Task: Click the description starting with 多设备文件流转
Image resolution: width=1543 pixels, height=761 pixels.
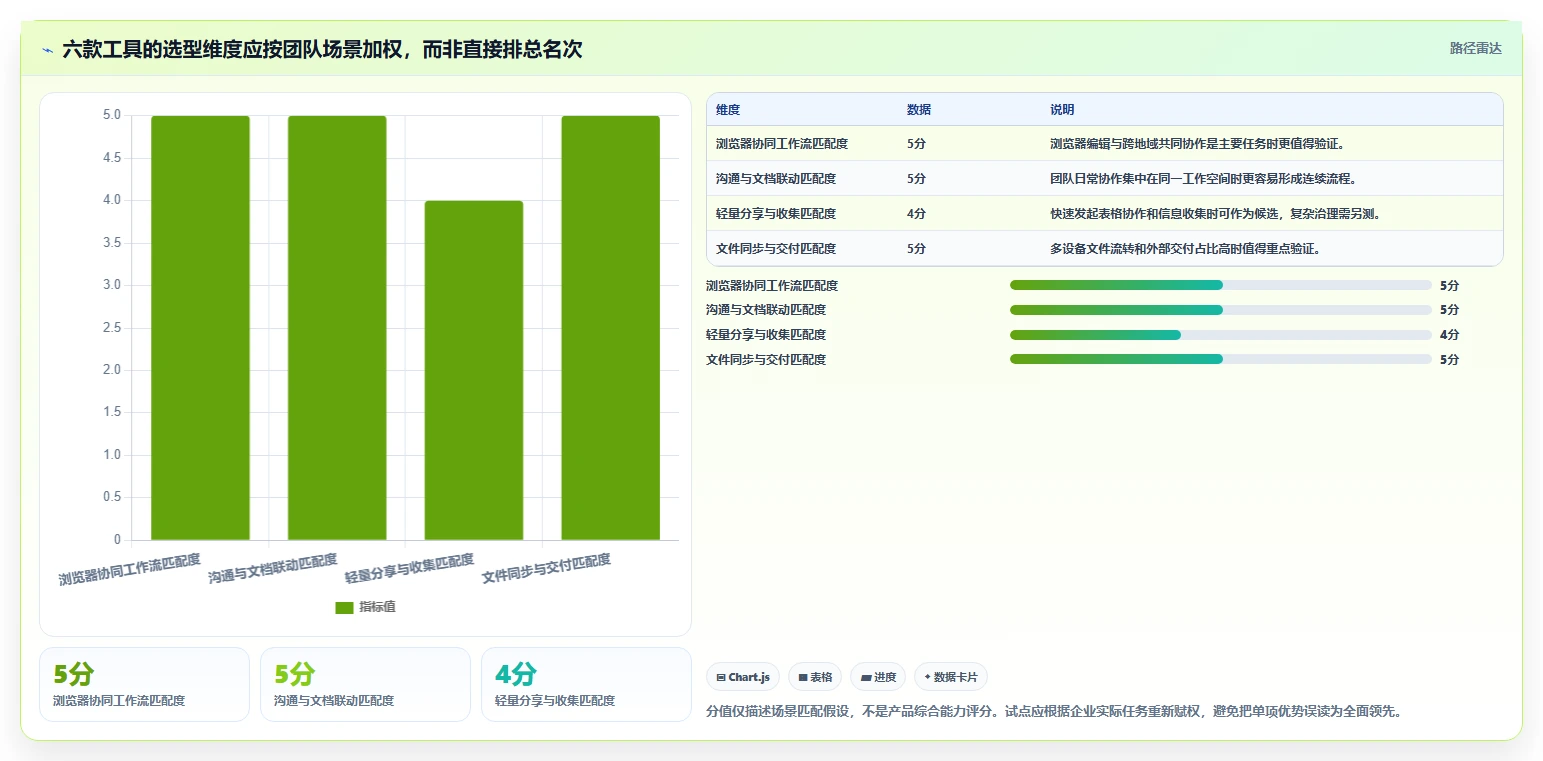Action: [x=1185, y=248]
